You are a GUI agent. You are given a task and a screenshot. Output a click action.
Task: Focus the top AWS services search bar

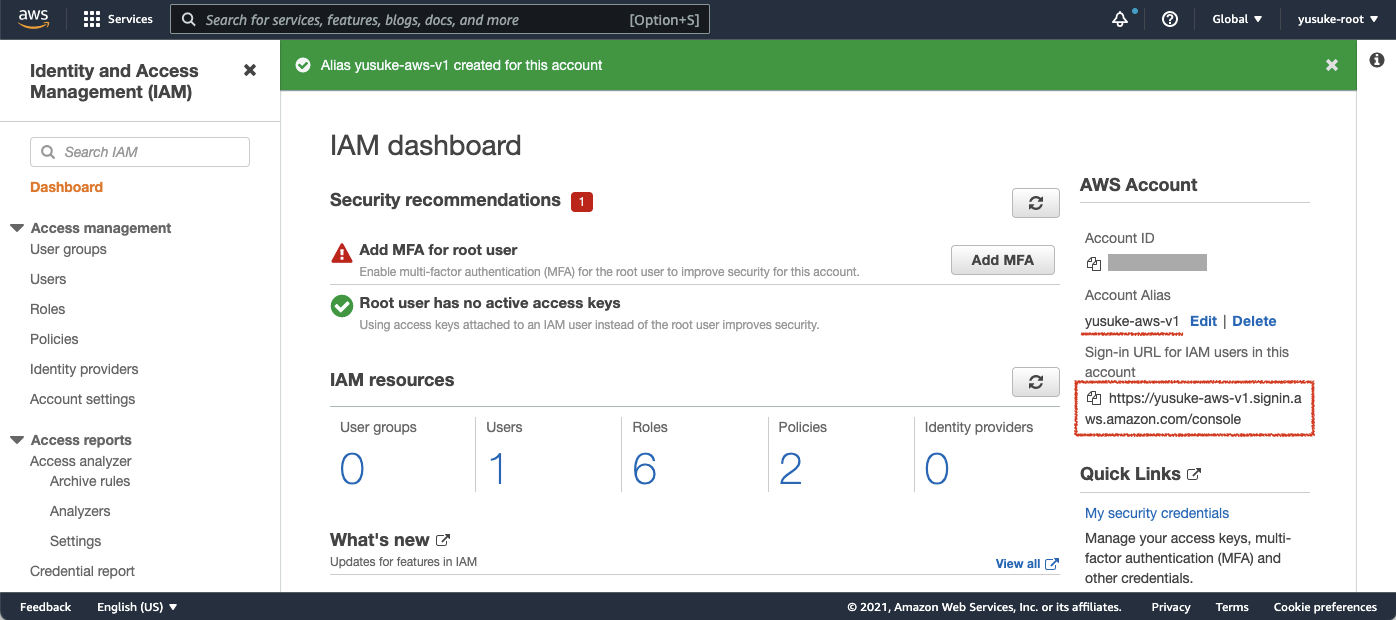point(440,19)
